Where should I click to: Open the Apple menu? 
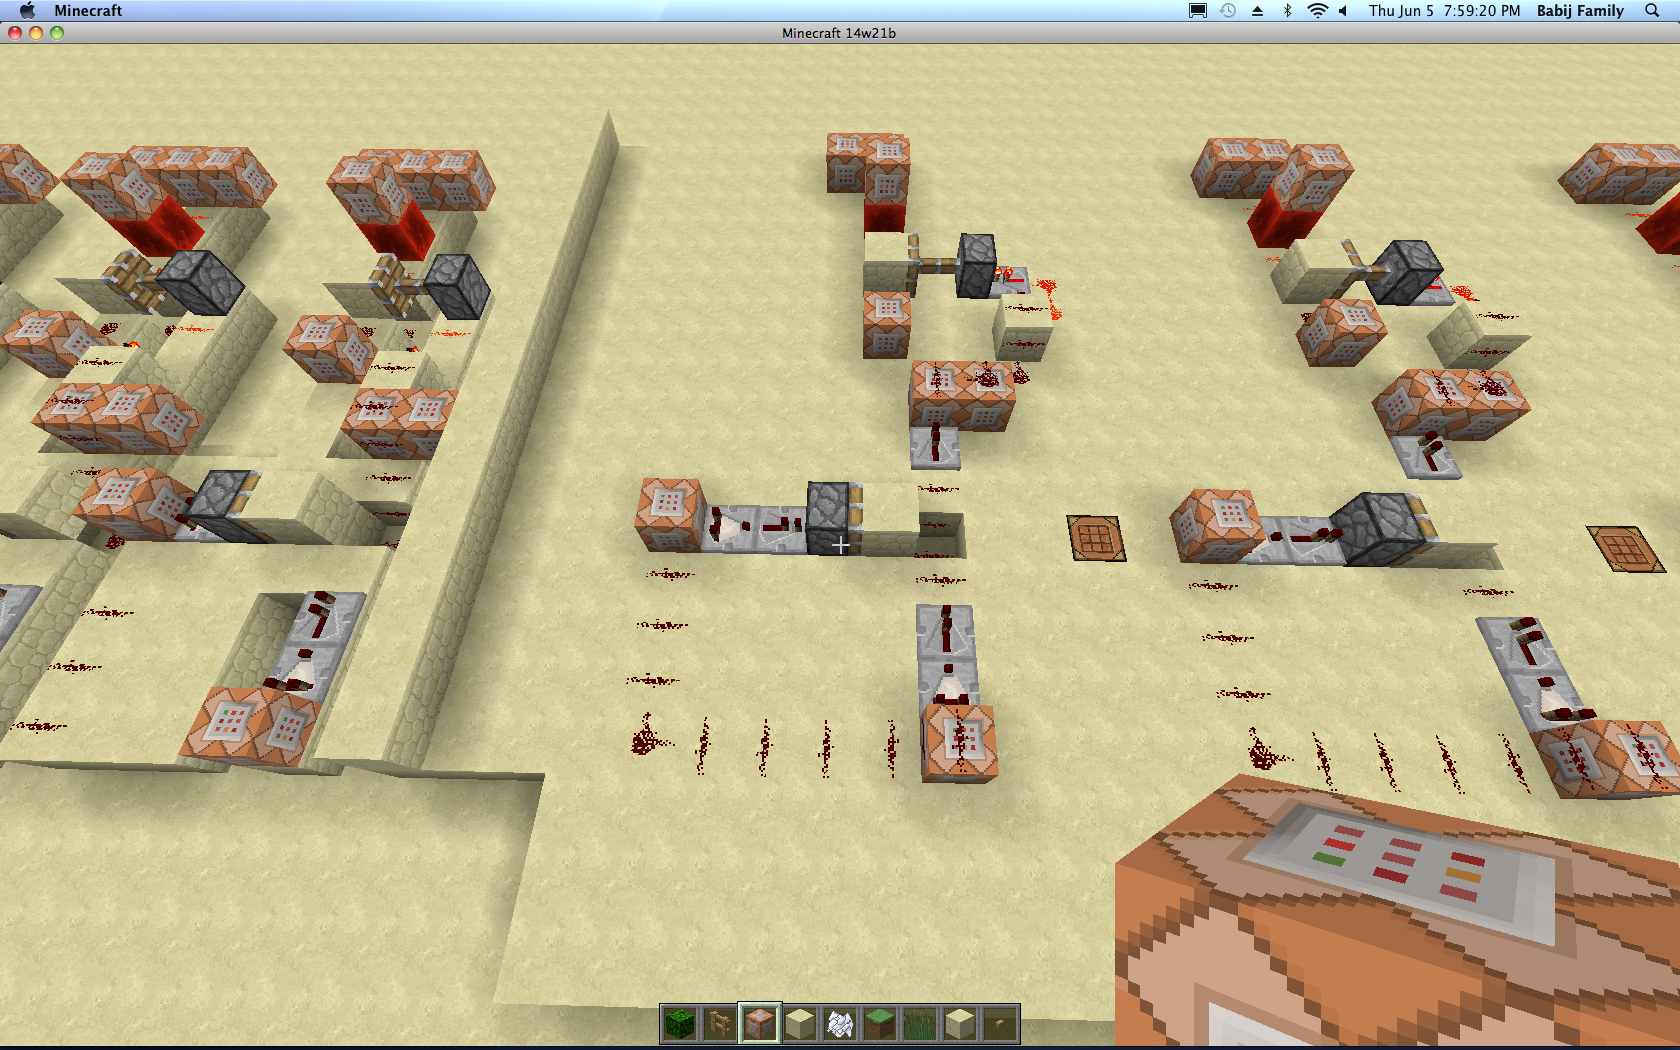tap(27, 10)
